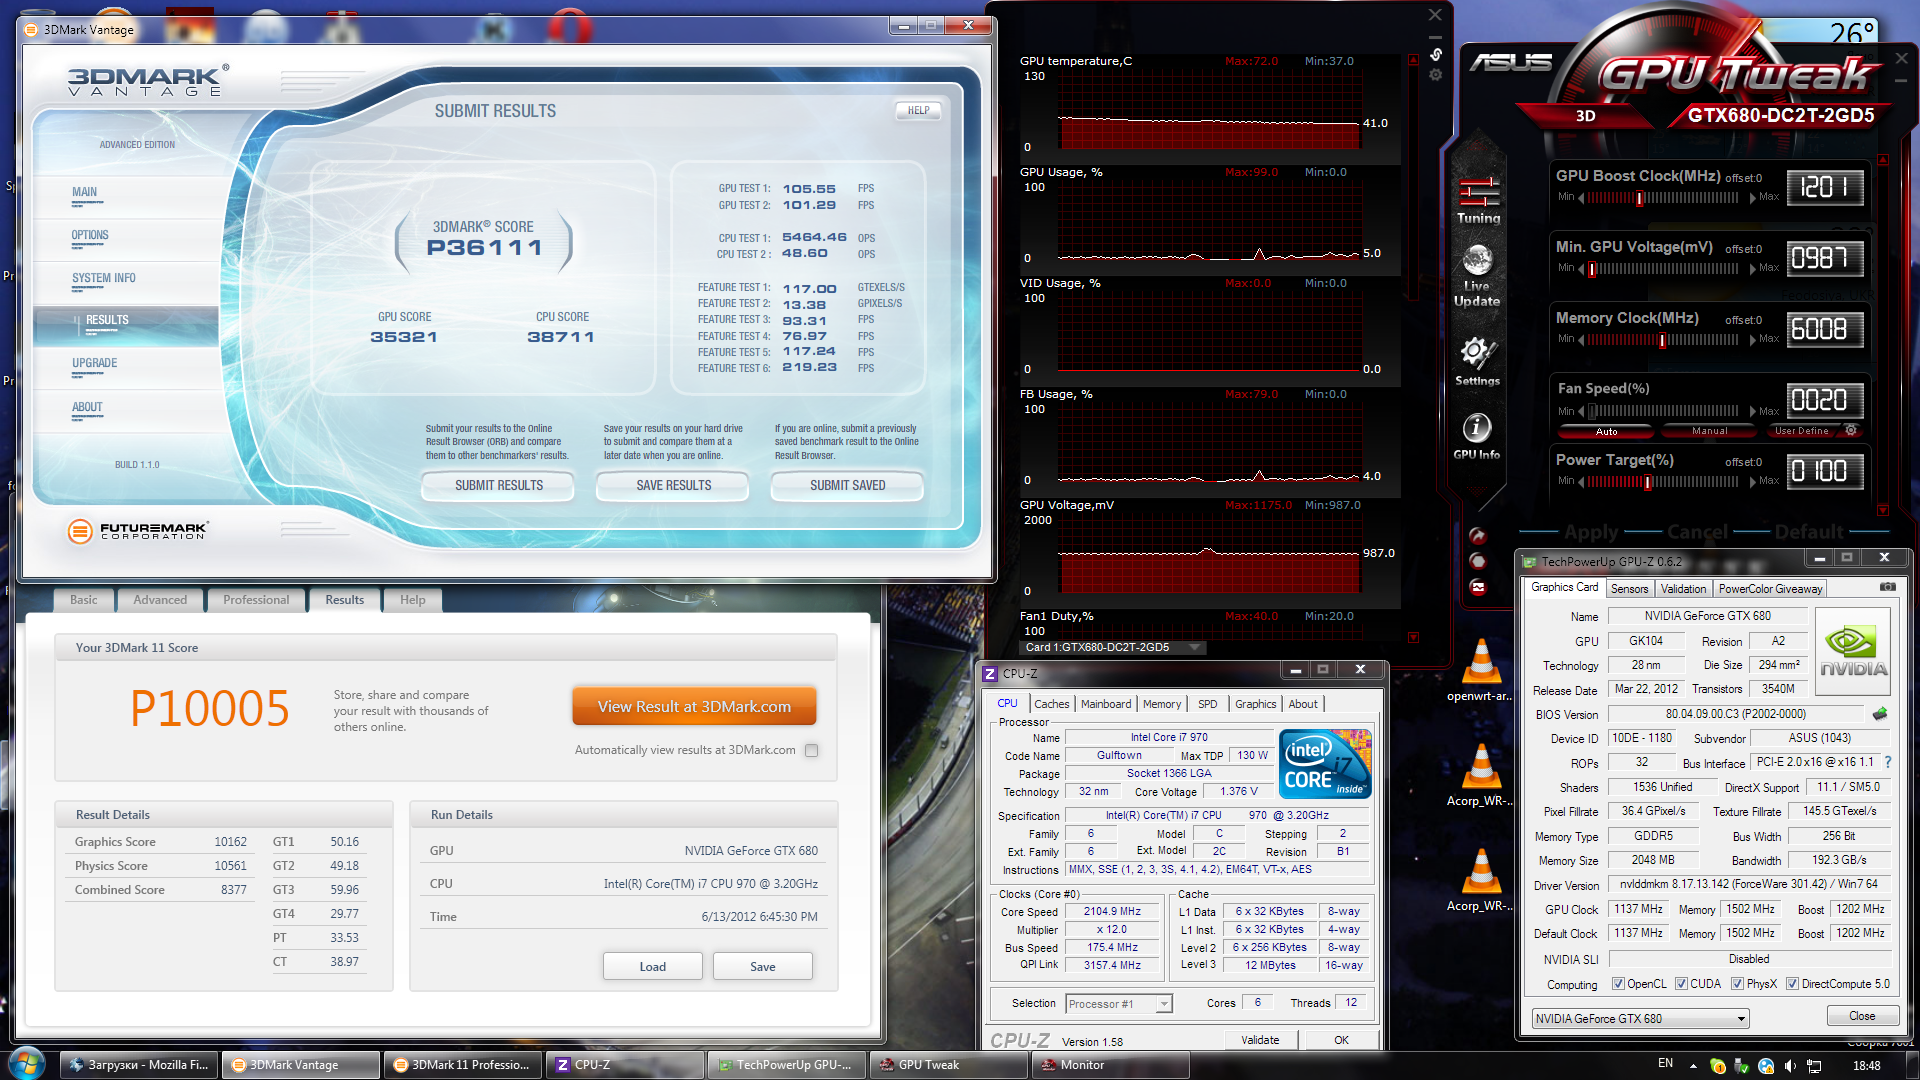
Task: Toggle automatically view results checkbox
Action: [x=812, y=751]
